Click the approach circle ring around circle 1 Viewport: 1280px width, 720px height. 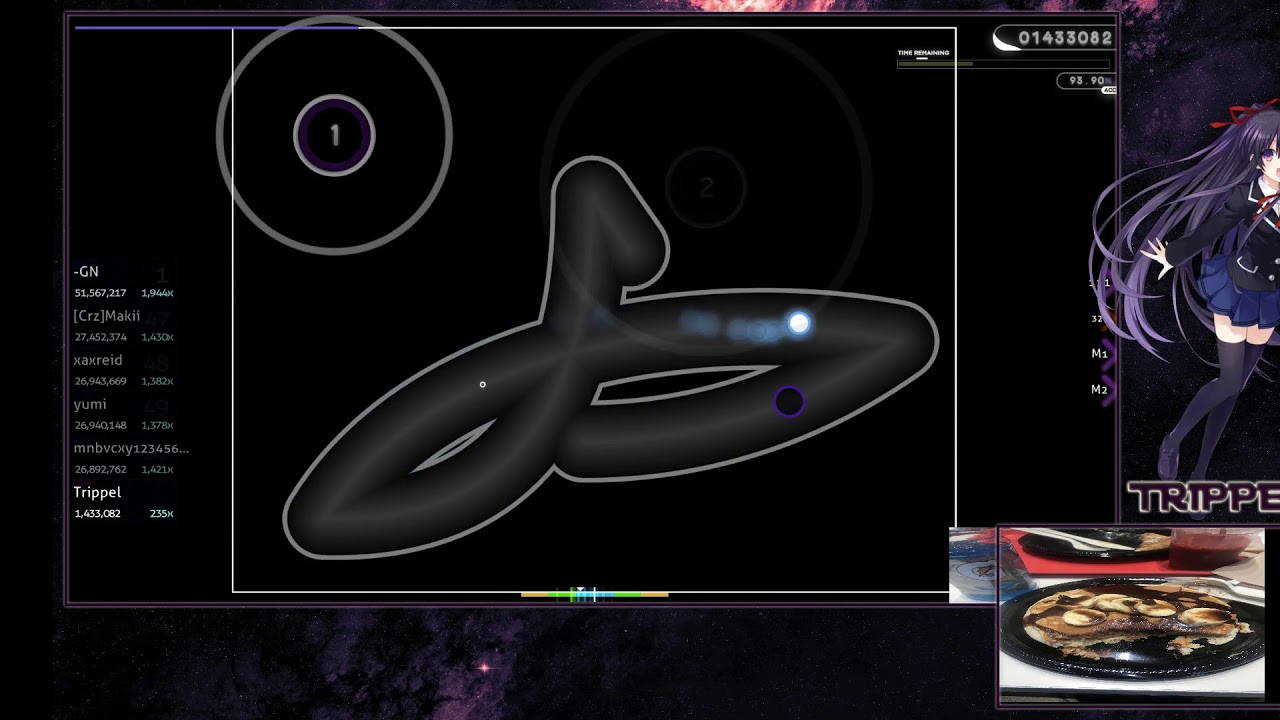click(334, 135)
